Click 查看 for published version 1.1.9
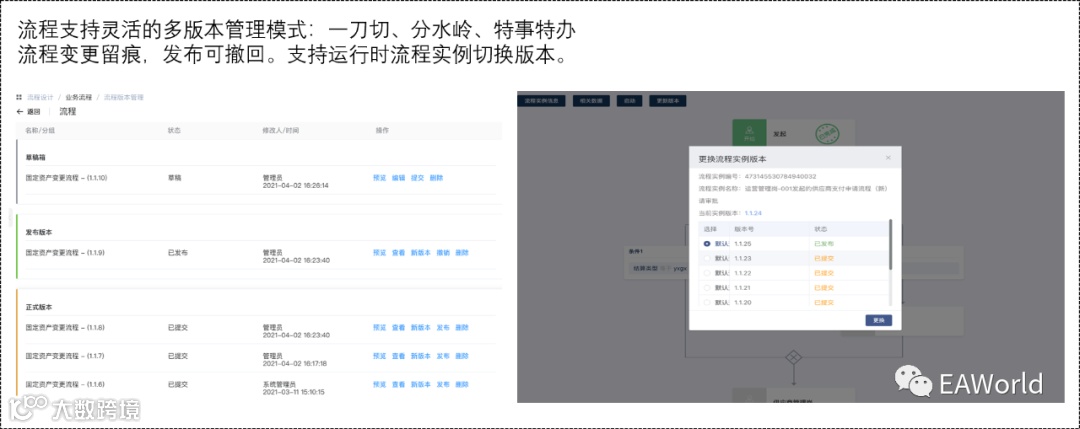 [398, 253]
